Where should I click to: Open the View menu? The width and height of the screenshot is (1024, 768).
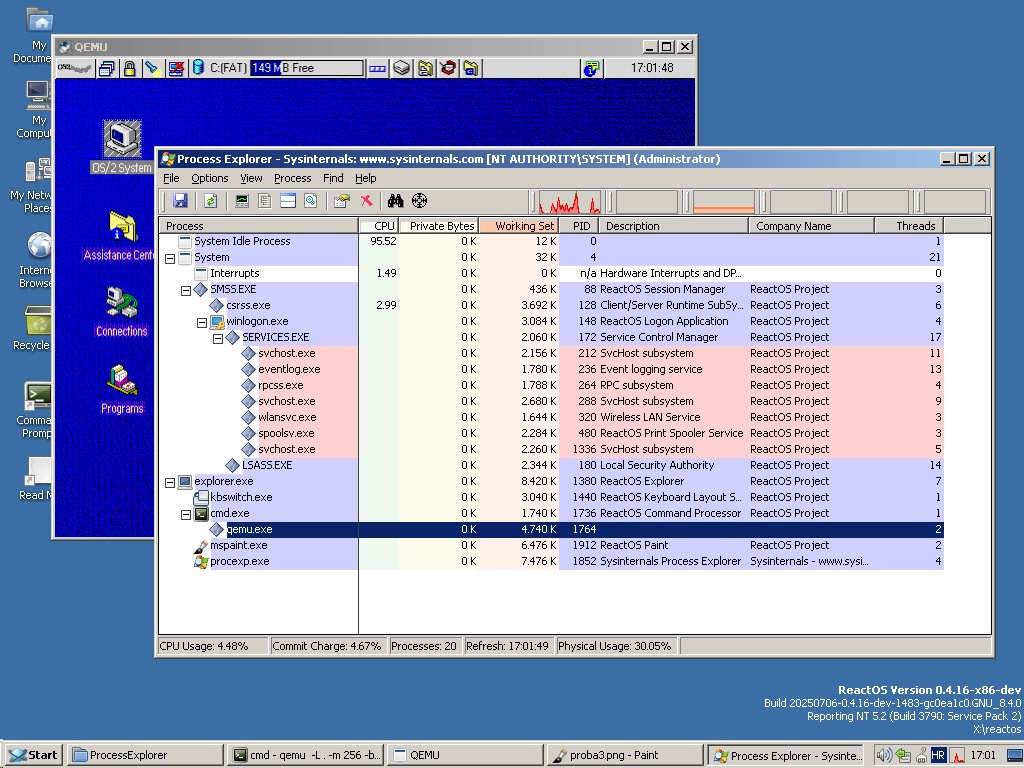[x=251, y=178]
